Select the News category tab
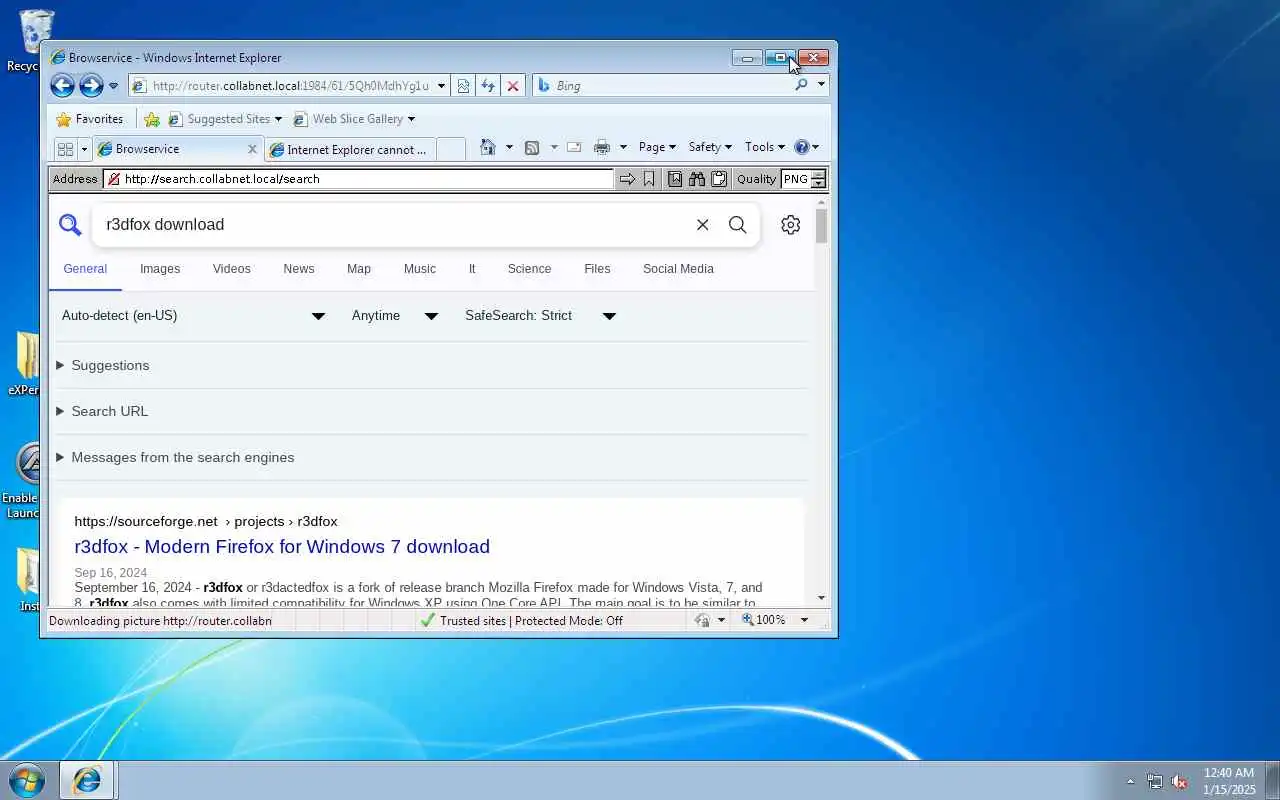This screenshot has width=1280, height=800. (299, 269)
